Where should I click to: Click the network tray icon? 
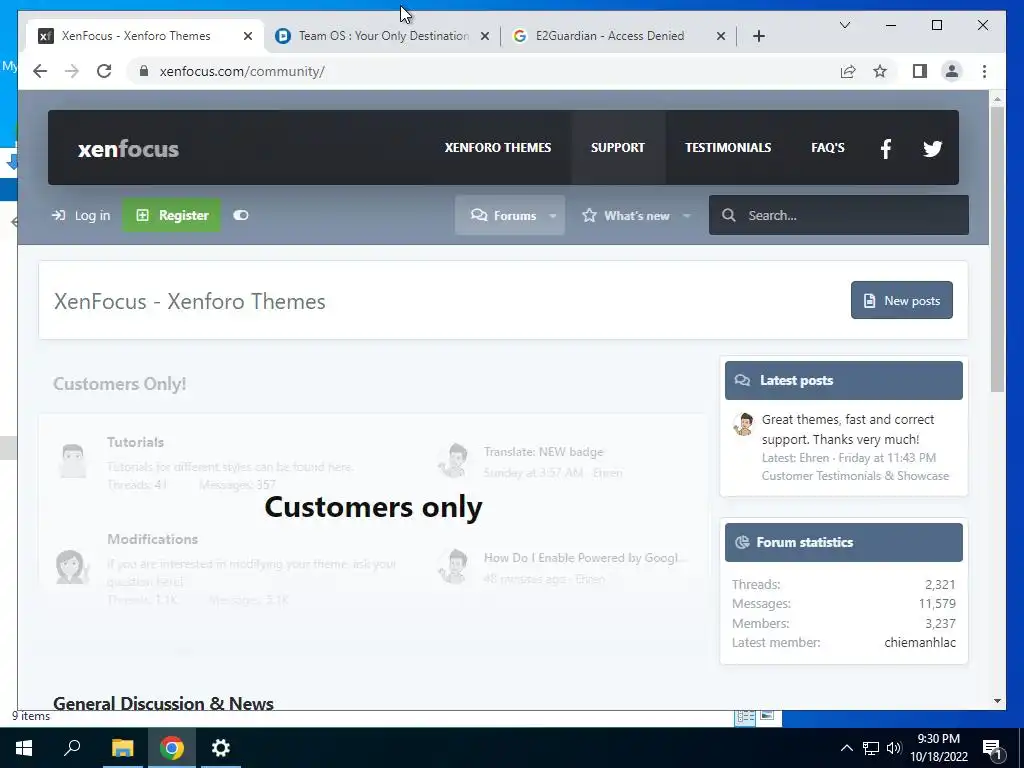[871, 748]
